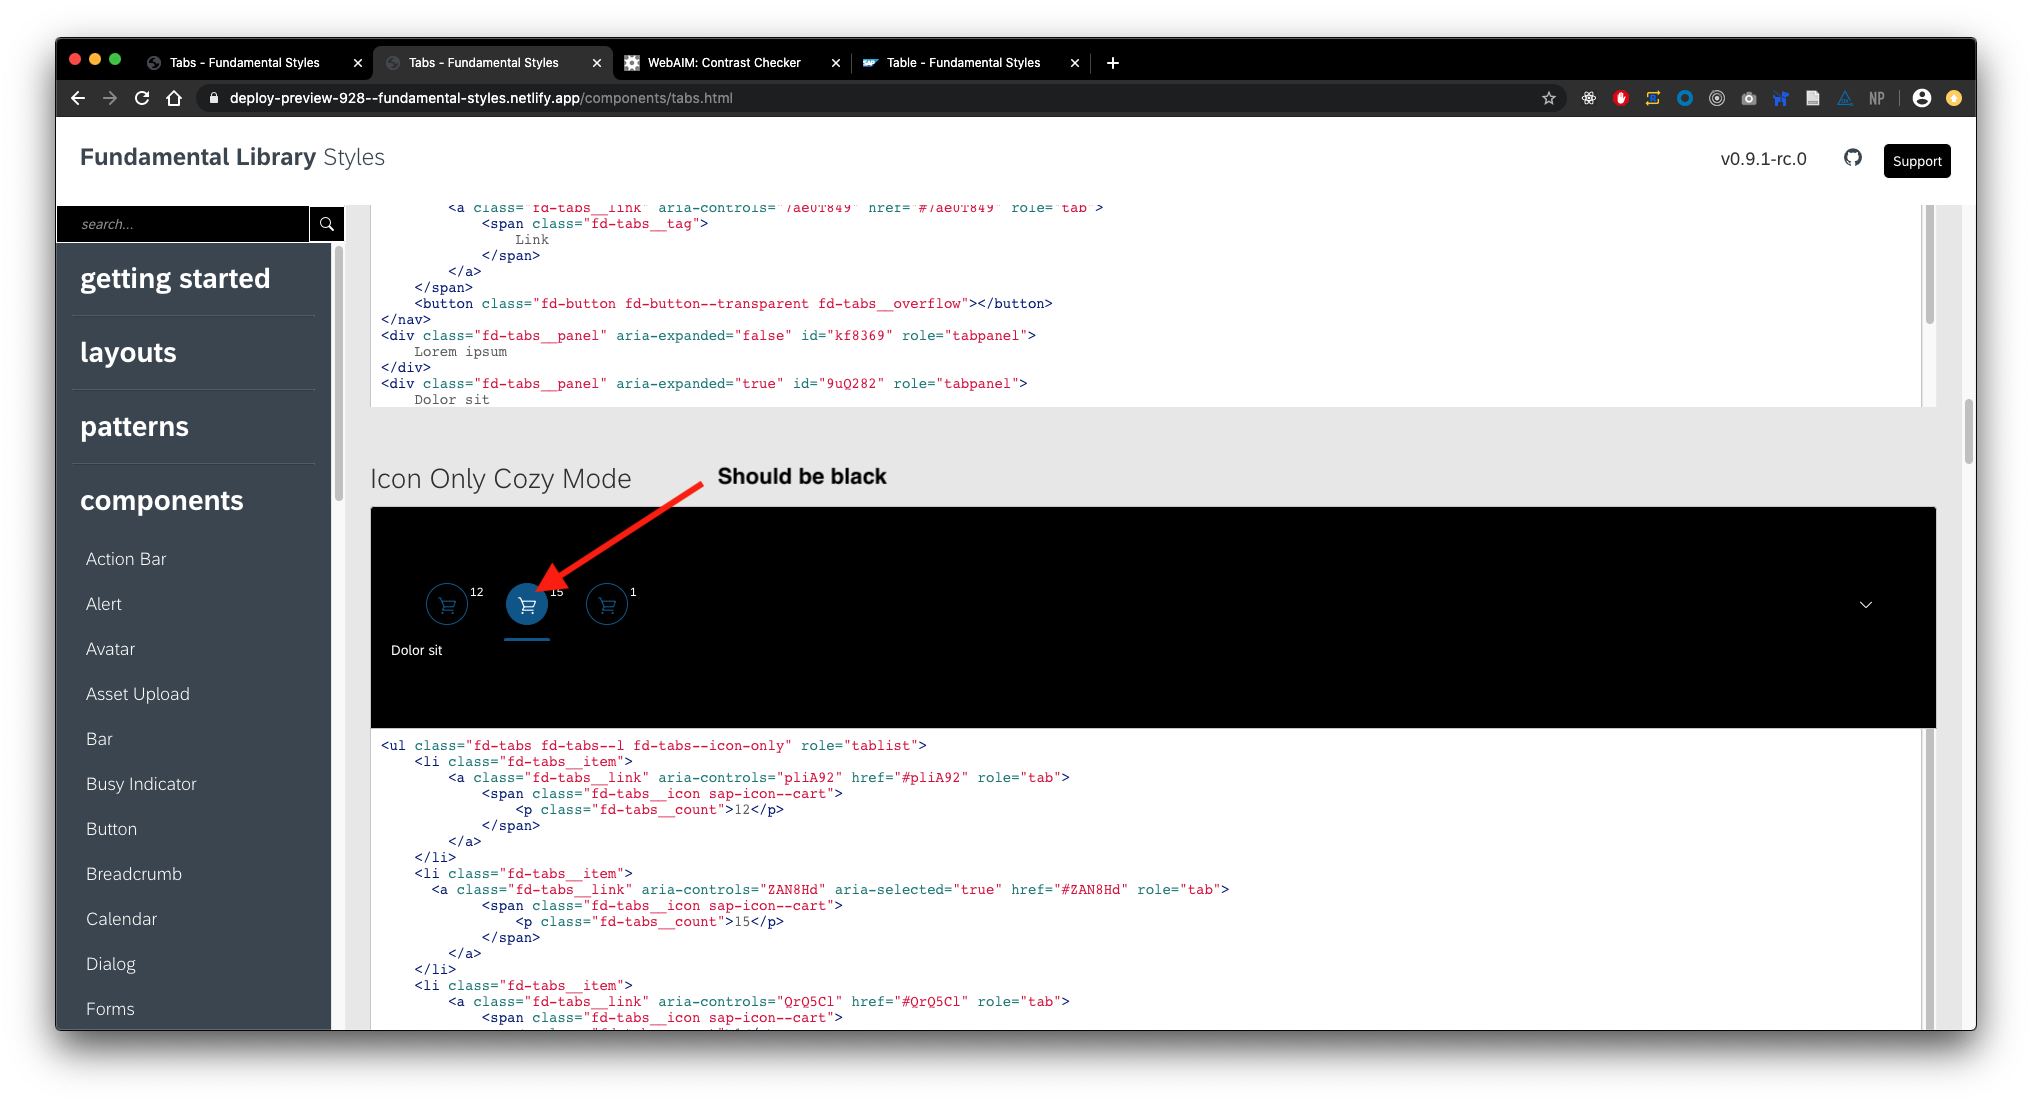Click the yellow circular update toggle icon
Screen dimensions: 2032x1104
[1953, 98]
